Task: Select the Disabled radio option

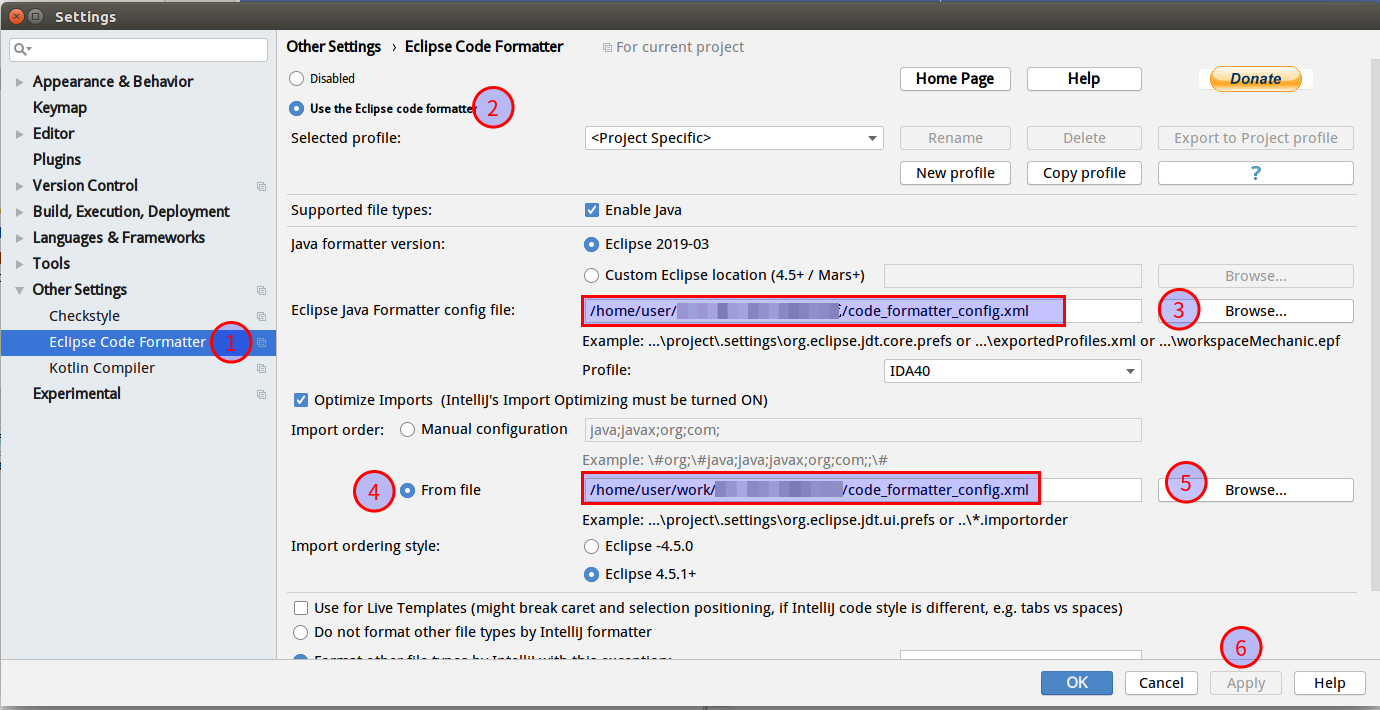Action: pos(296,78)
